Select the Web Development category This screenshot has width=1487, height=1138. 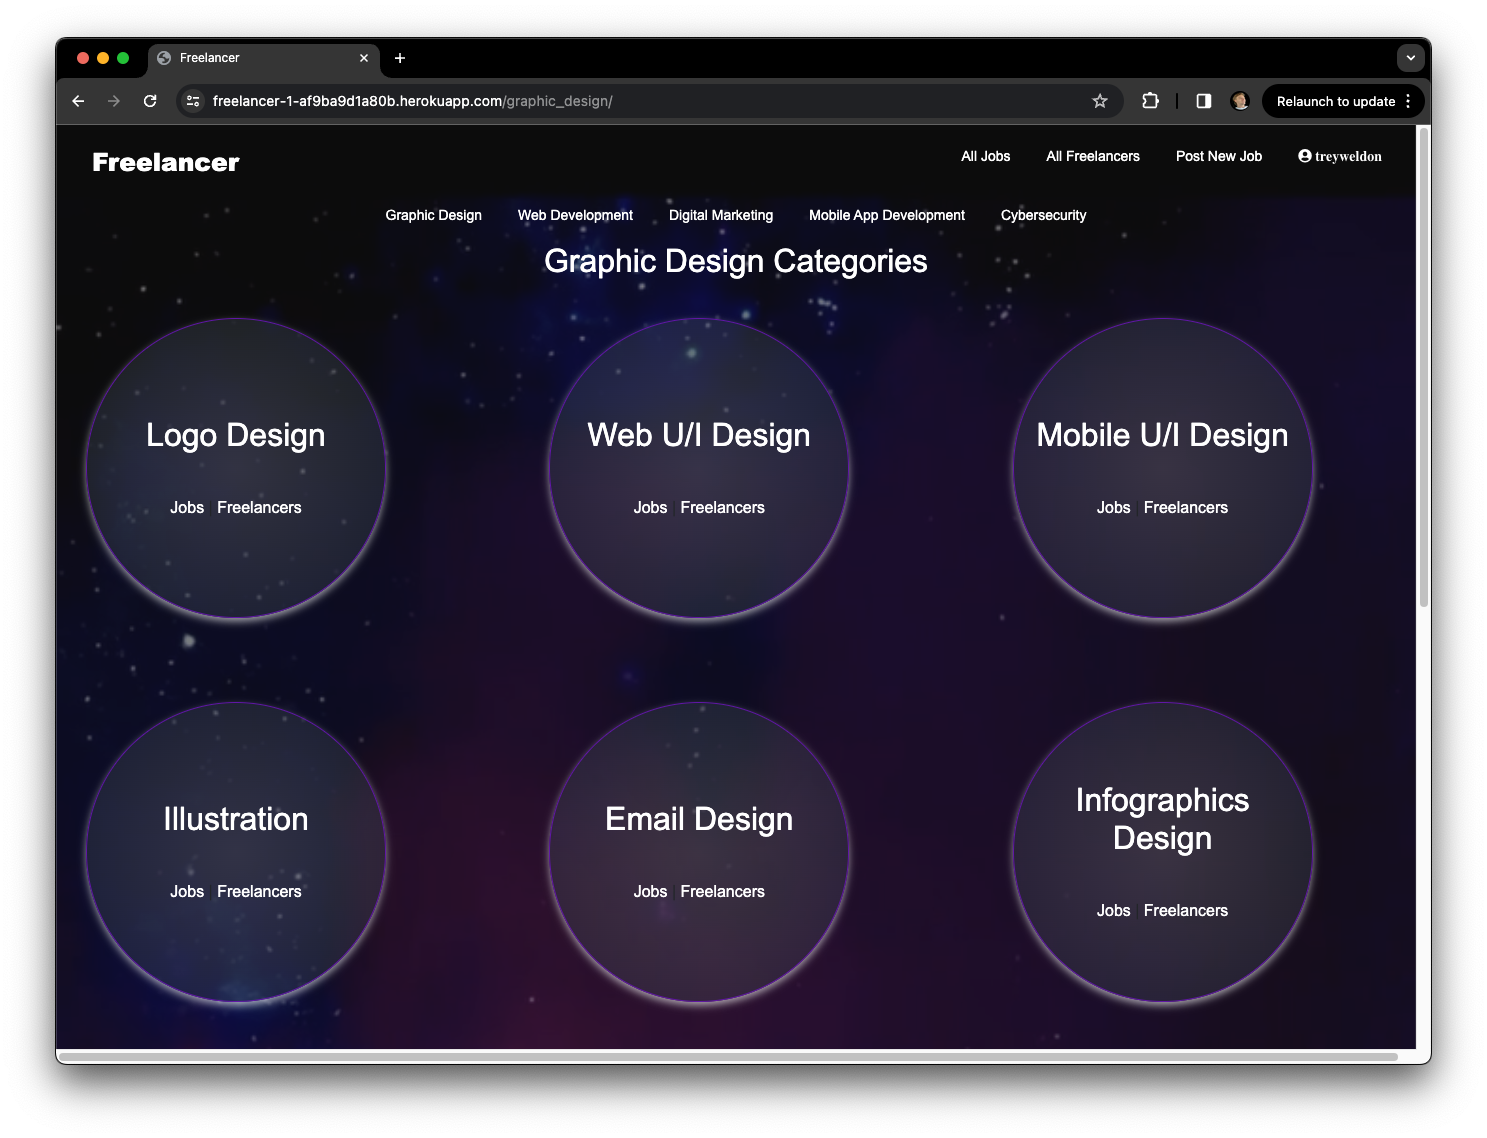tap(575, 215)
